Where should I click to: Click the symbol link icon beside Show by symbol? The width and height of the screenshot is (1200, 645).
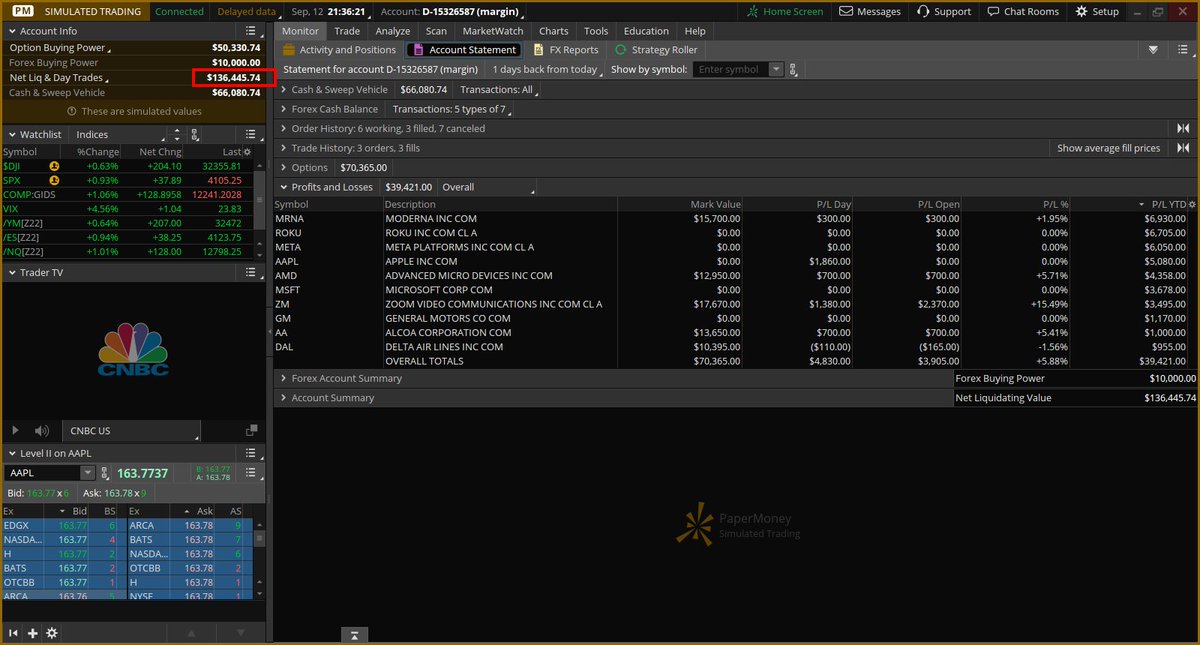tap(793, 70)
